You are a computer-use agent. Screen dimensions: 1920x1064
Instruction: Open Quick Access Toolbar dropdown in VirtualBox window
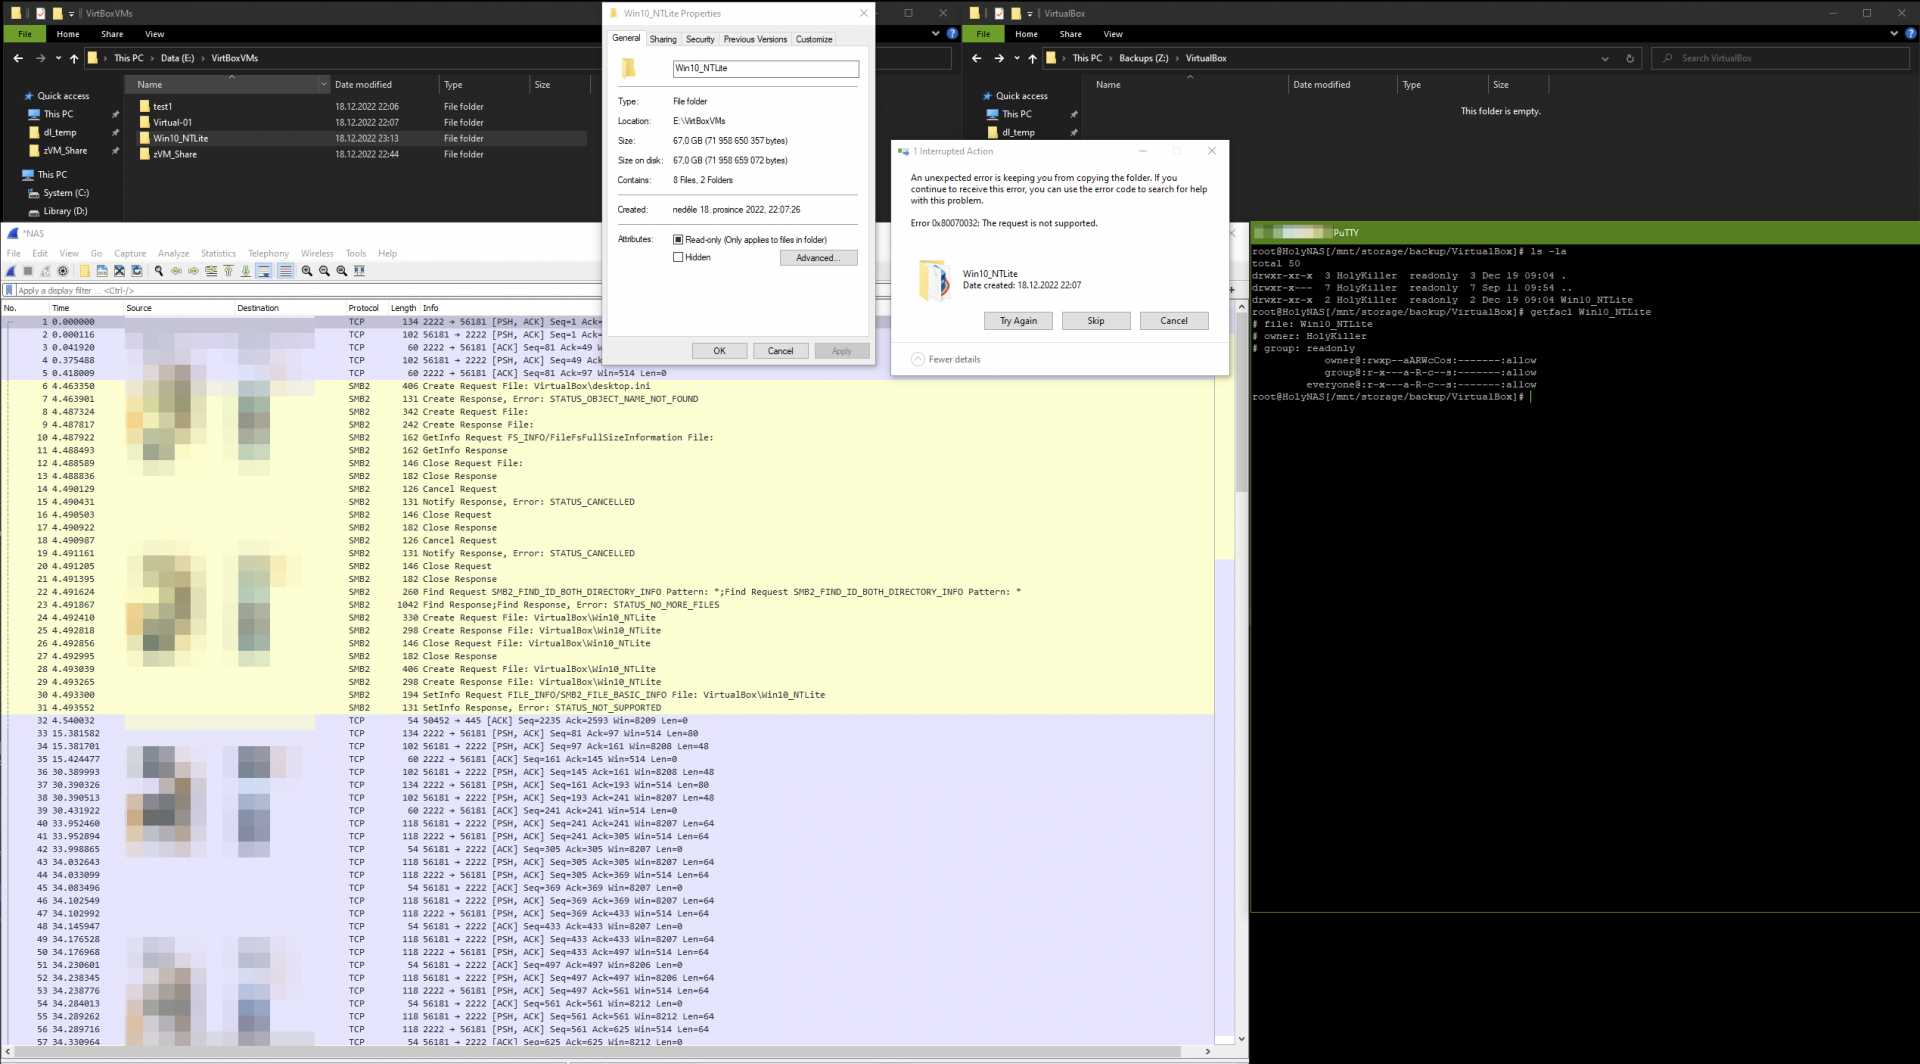[1030, 13]
